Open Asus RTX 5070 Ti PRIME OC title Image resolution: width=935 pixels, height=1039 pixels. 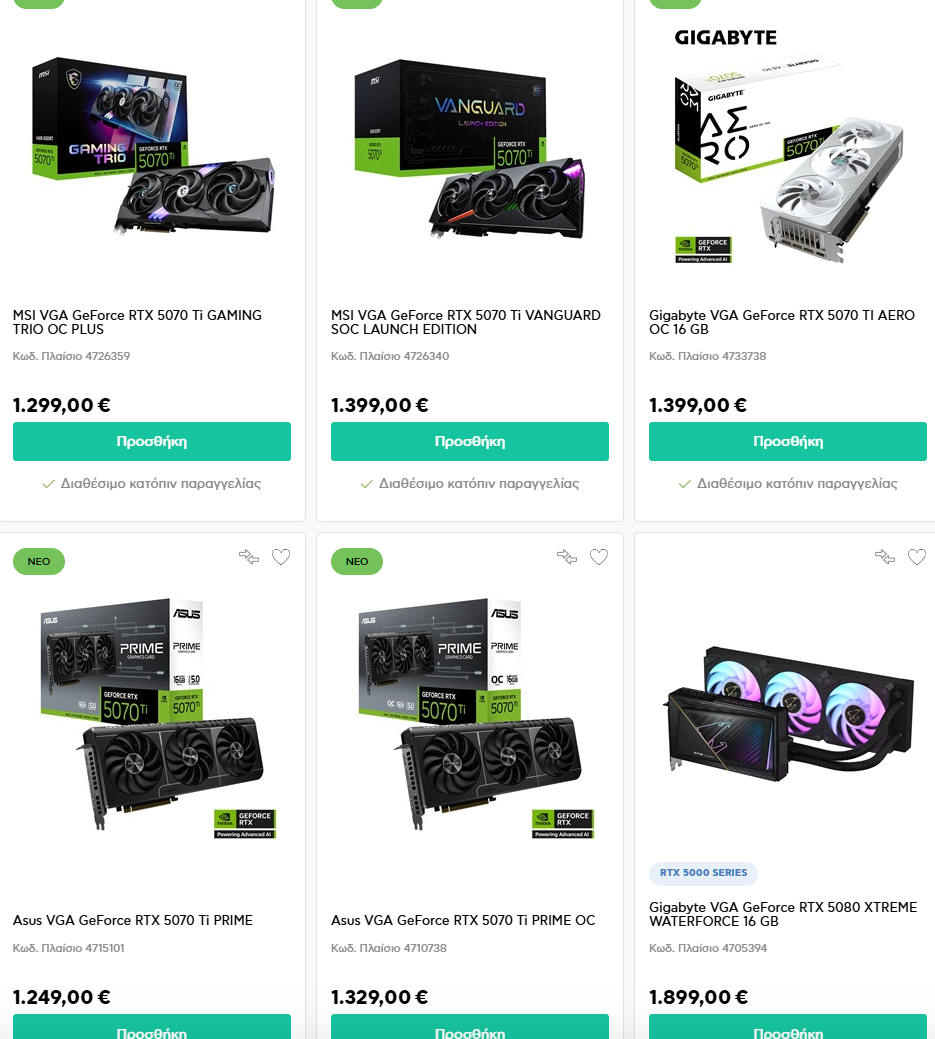click(463, 920)
